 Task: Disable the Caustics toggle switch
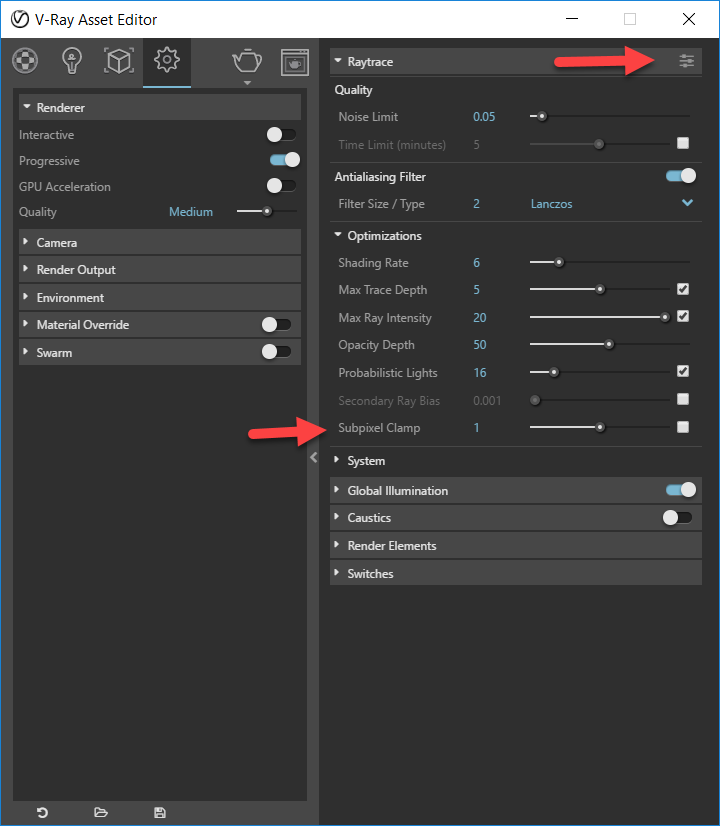(677, 517)
